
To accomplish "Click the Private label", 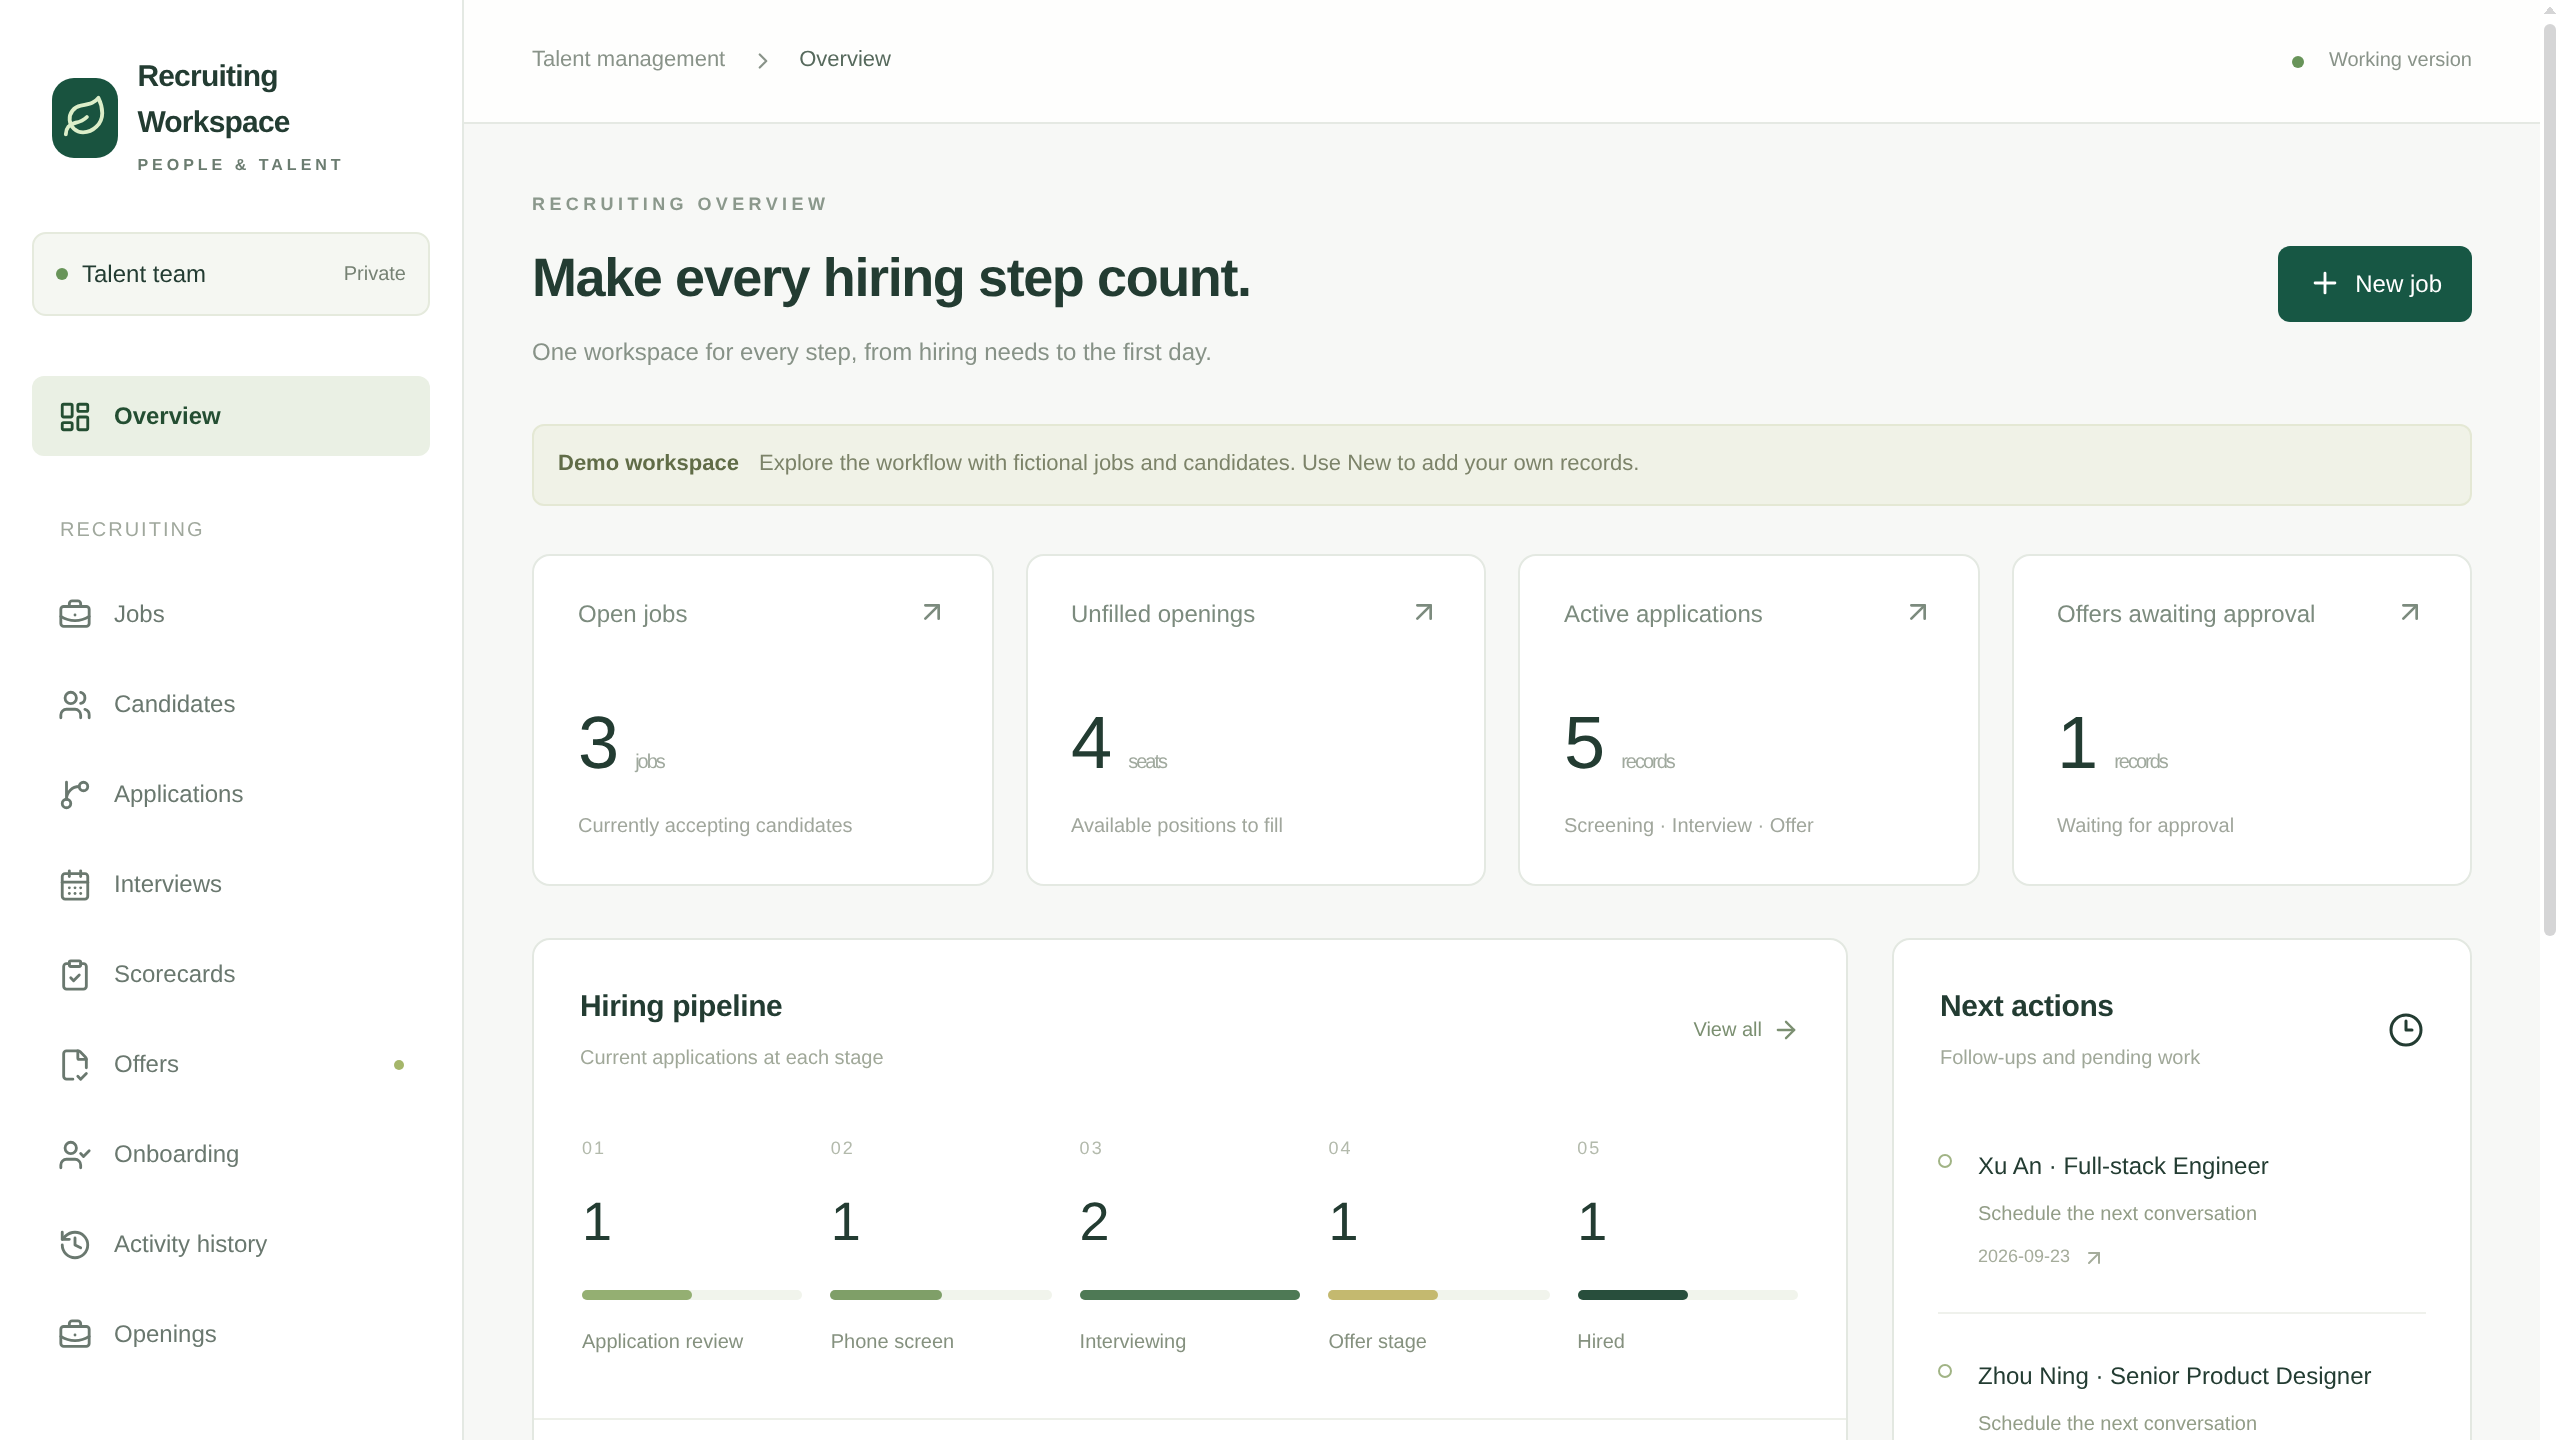I will click(x=375, y=273).
